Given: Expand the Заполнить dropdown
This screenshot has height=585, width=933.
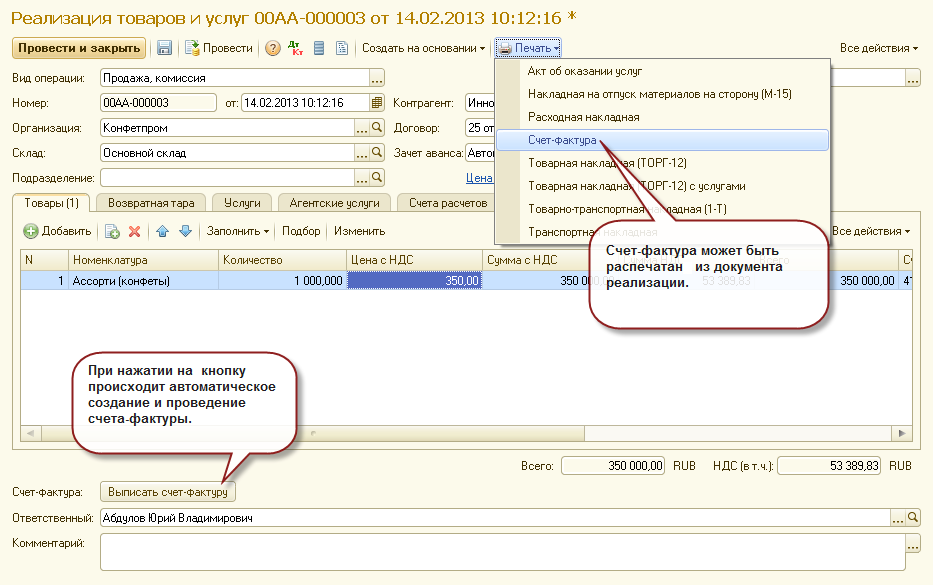Looking at the screenshot, I should (237, 231).
